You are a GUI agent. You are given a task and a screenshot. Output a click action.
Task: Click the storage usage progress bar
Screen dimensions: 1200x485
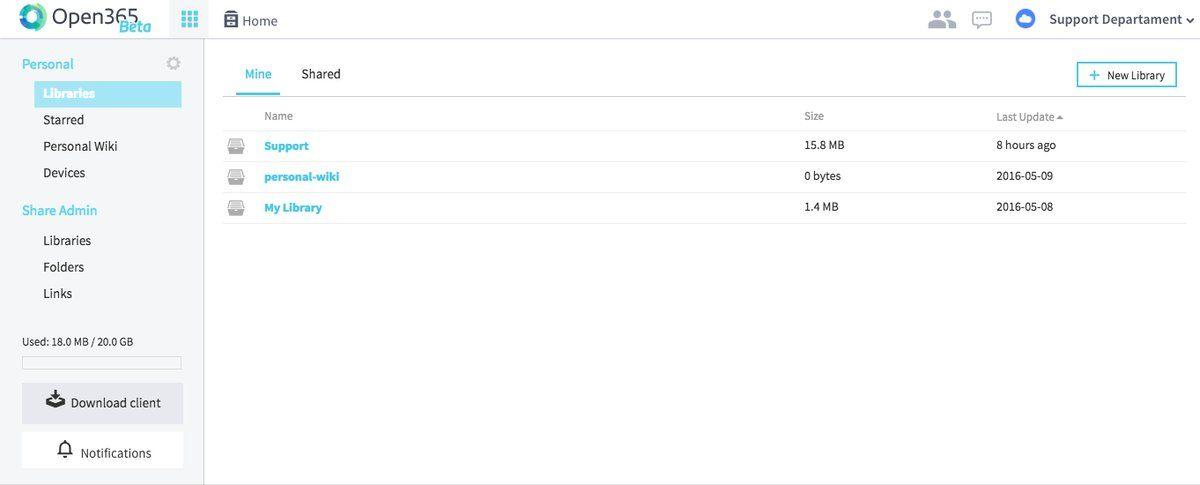click(102, 363)
